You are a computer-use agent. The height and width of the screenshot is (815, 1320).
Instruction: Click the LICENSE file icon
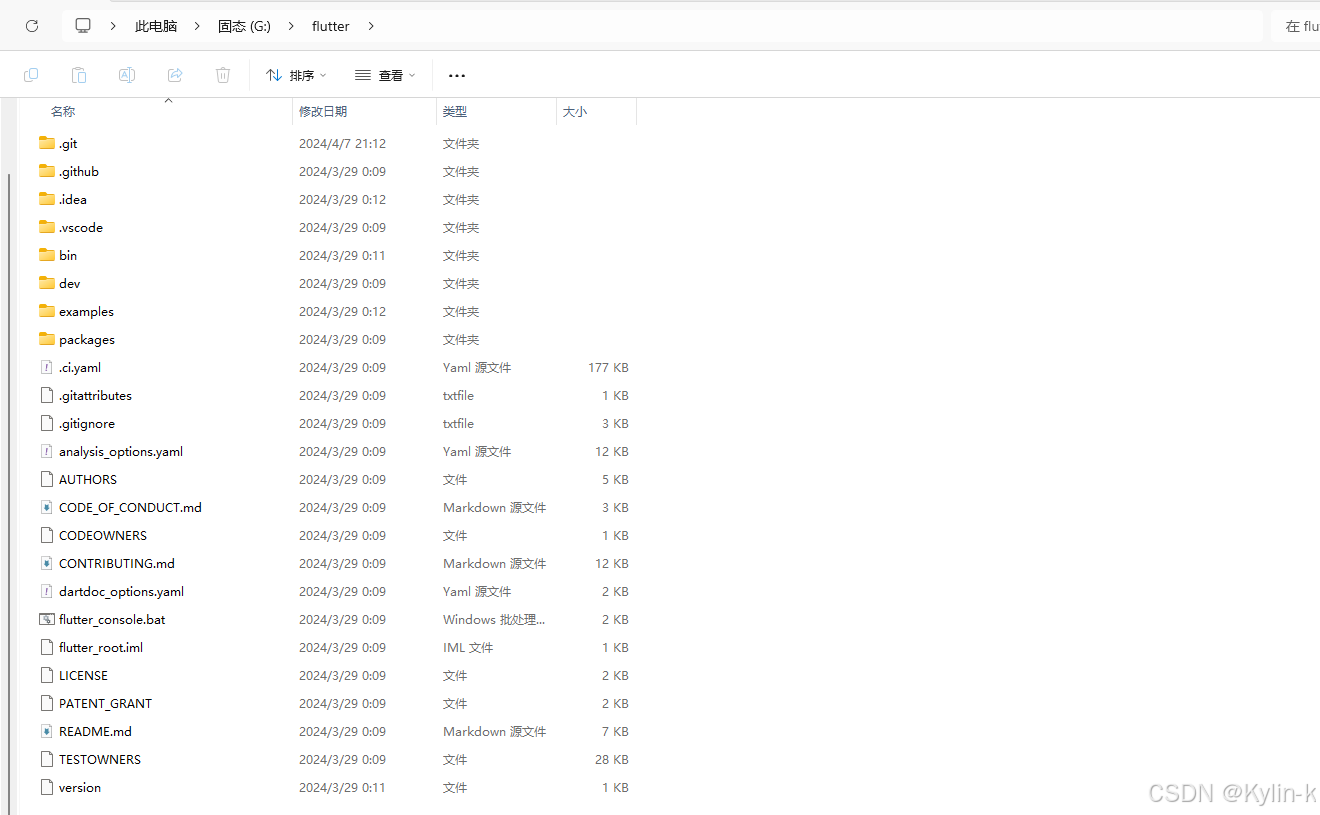click(47, 675)
